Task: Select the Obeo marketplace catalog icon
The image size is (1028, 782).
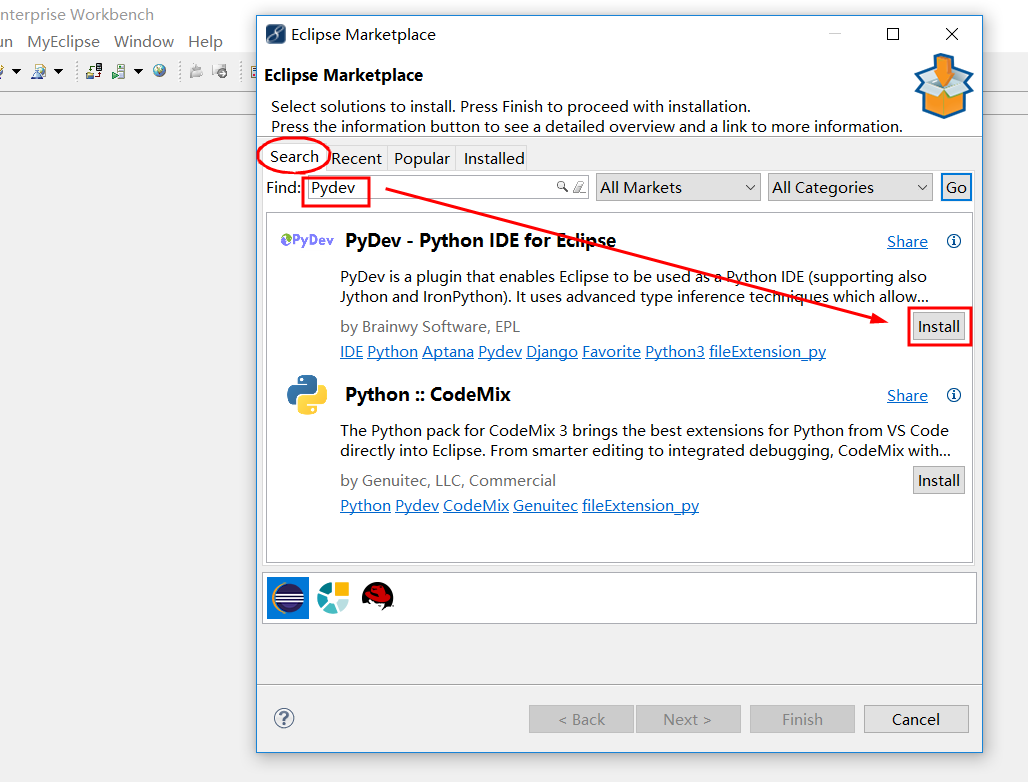Action: pyautogui.click(x=333, y=598)
